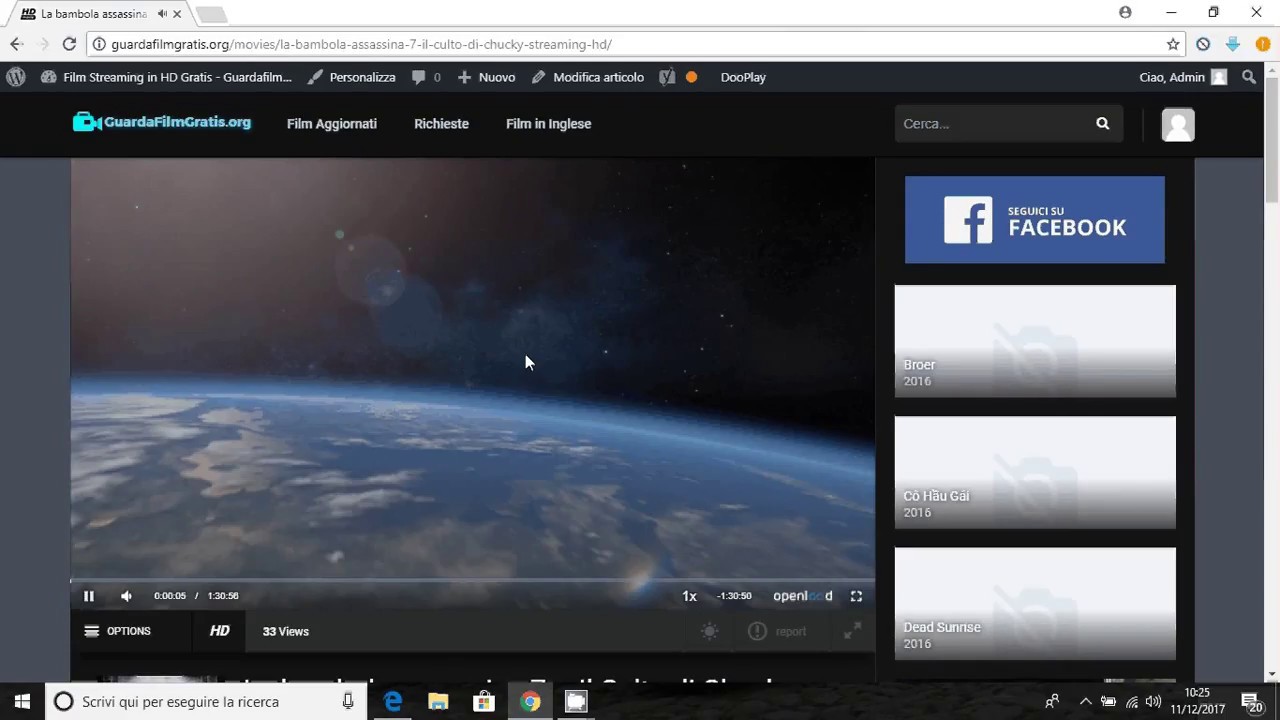This screenshot has width=1280, height=720.
Task: Expand player with resize arrows icon
Action: click(852, 631)
